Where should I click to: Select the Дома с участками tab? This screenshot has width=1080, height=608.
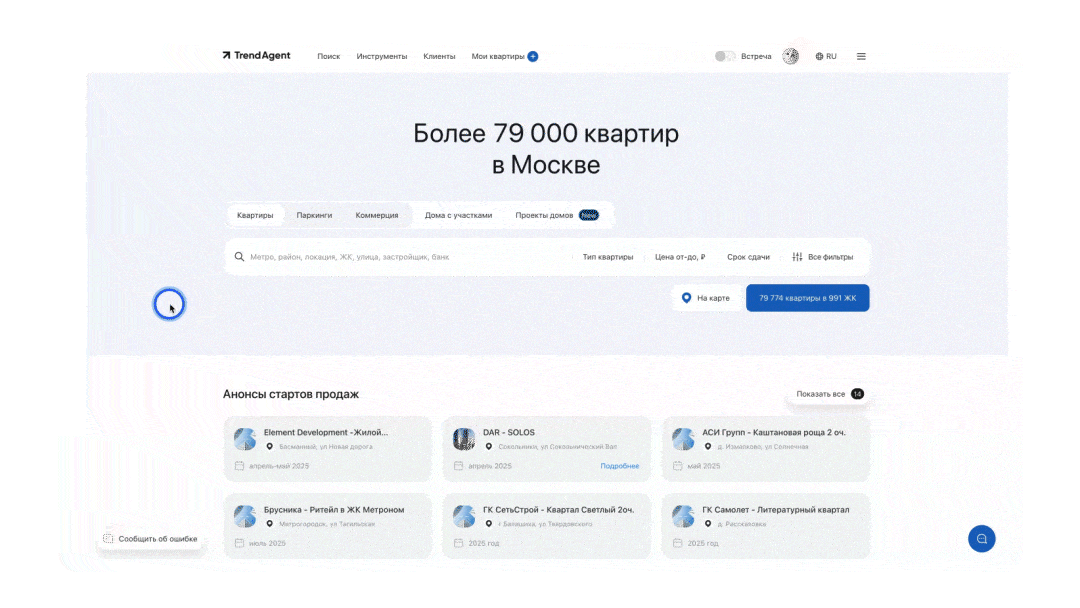(458, 216)
